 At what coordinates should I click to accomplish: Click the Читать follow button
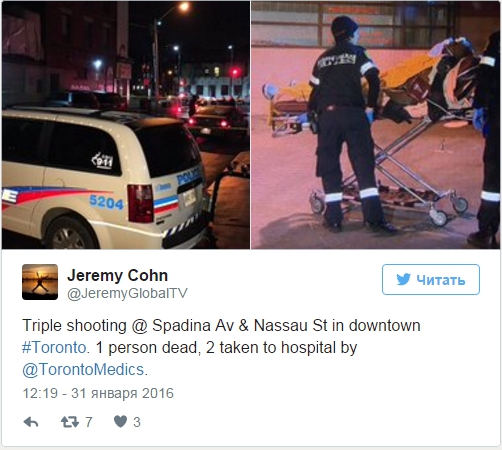pyautogui.click(x=431, y=280)
